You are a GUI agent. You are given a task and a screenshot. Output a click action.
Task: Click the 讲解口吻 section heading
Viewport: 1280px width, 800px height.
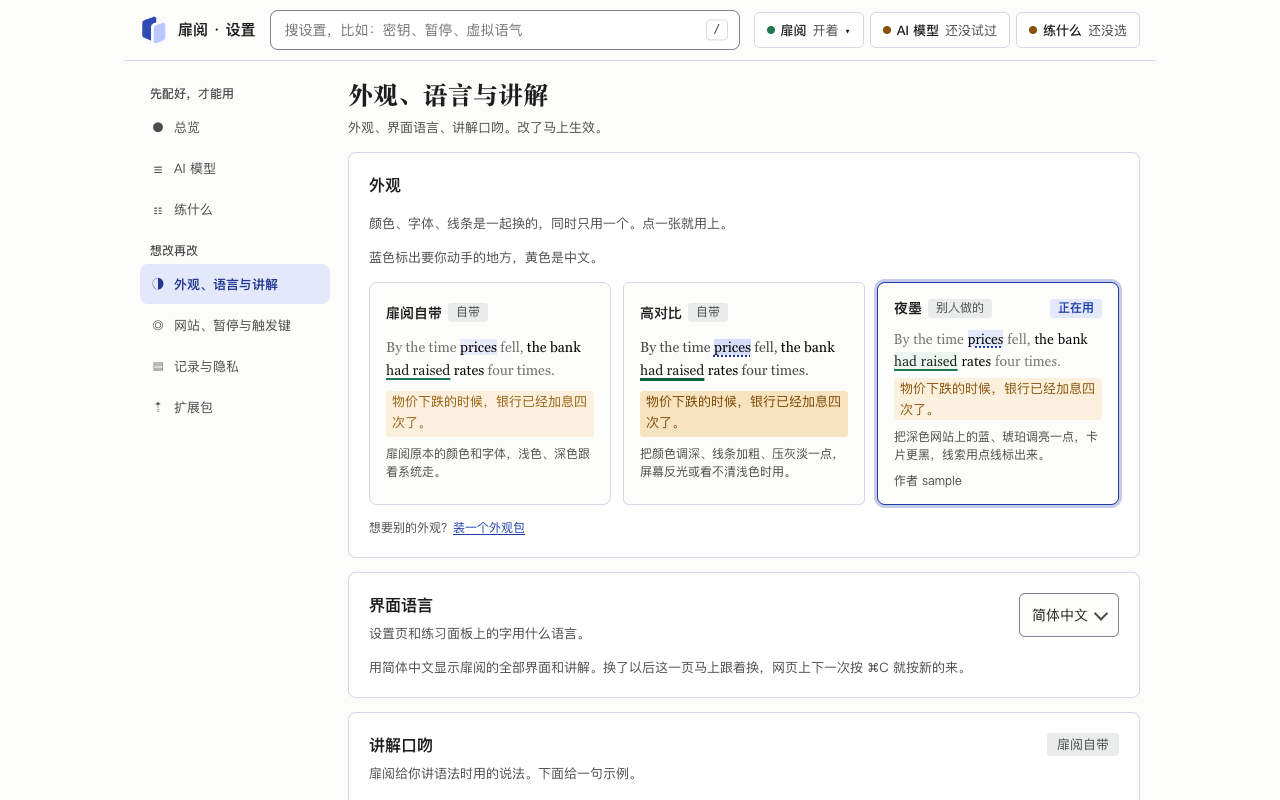pos(401,745)
